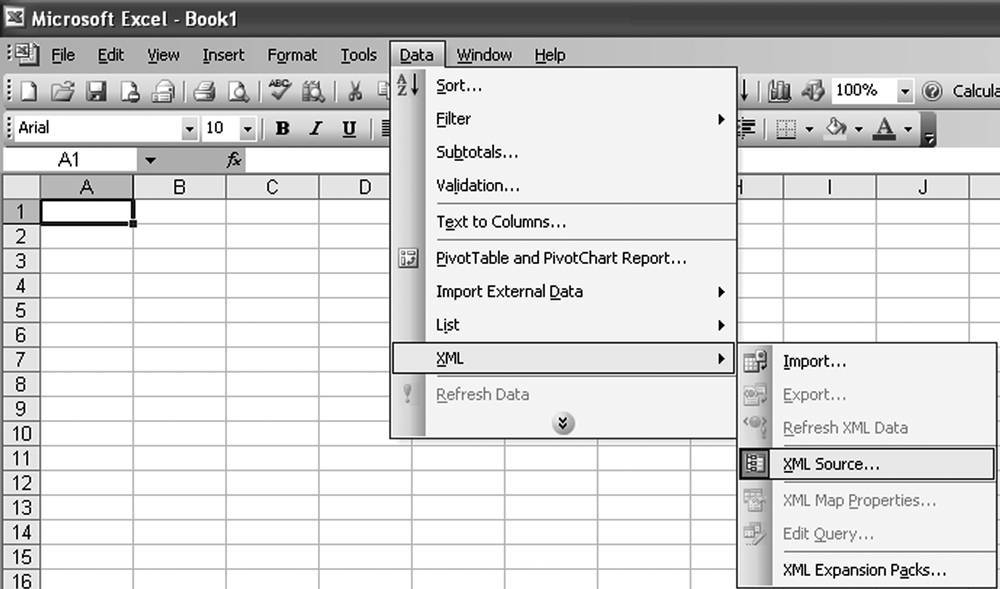Open XML Expansion Packs... entry
Image resolution: width=1000 pixels, height=589 pixels.
coord(867,570)
